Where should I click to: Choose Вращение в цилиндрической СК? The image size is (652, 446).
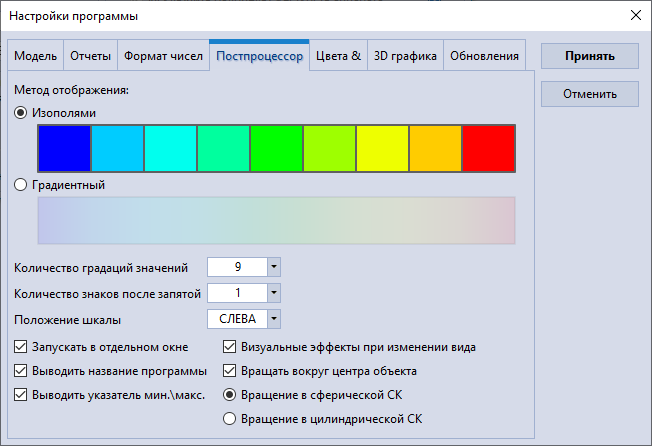(x=230, y=419)
